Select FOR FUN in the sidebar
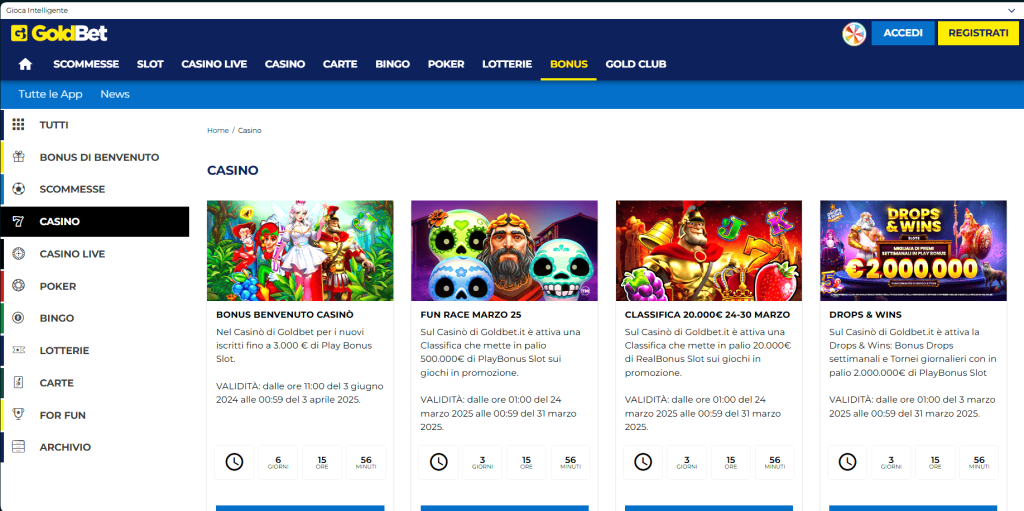 (95, 415)
